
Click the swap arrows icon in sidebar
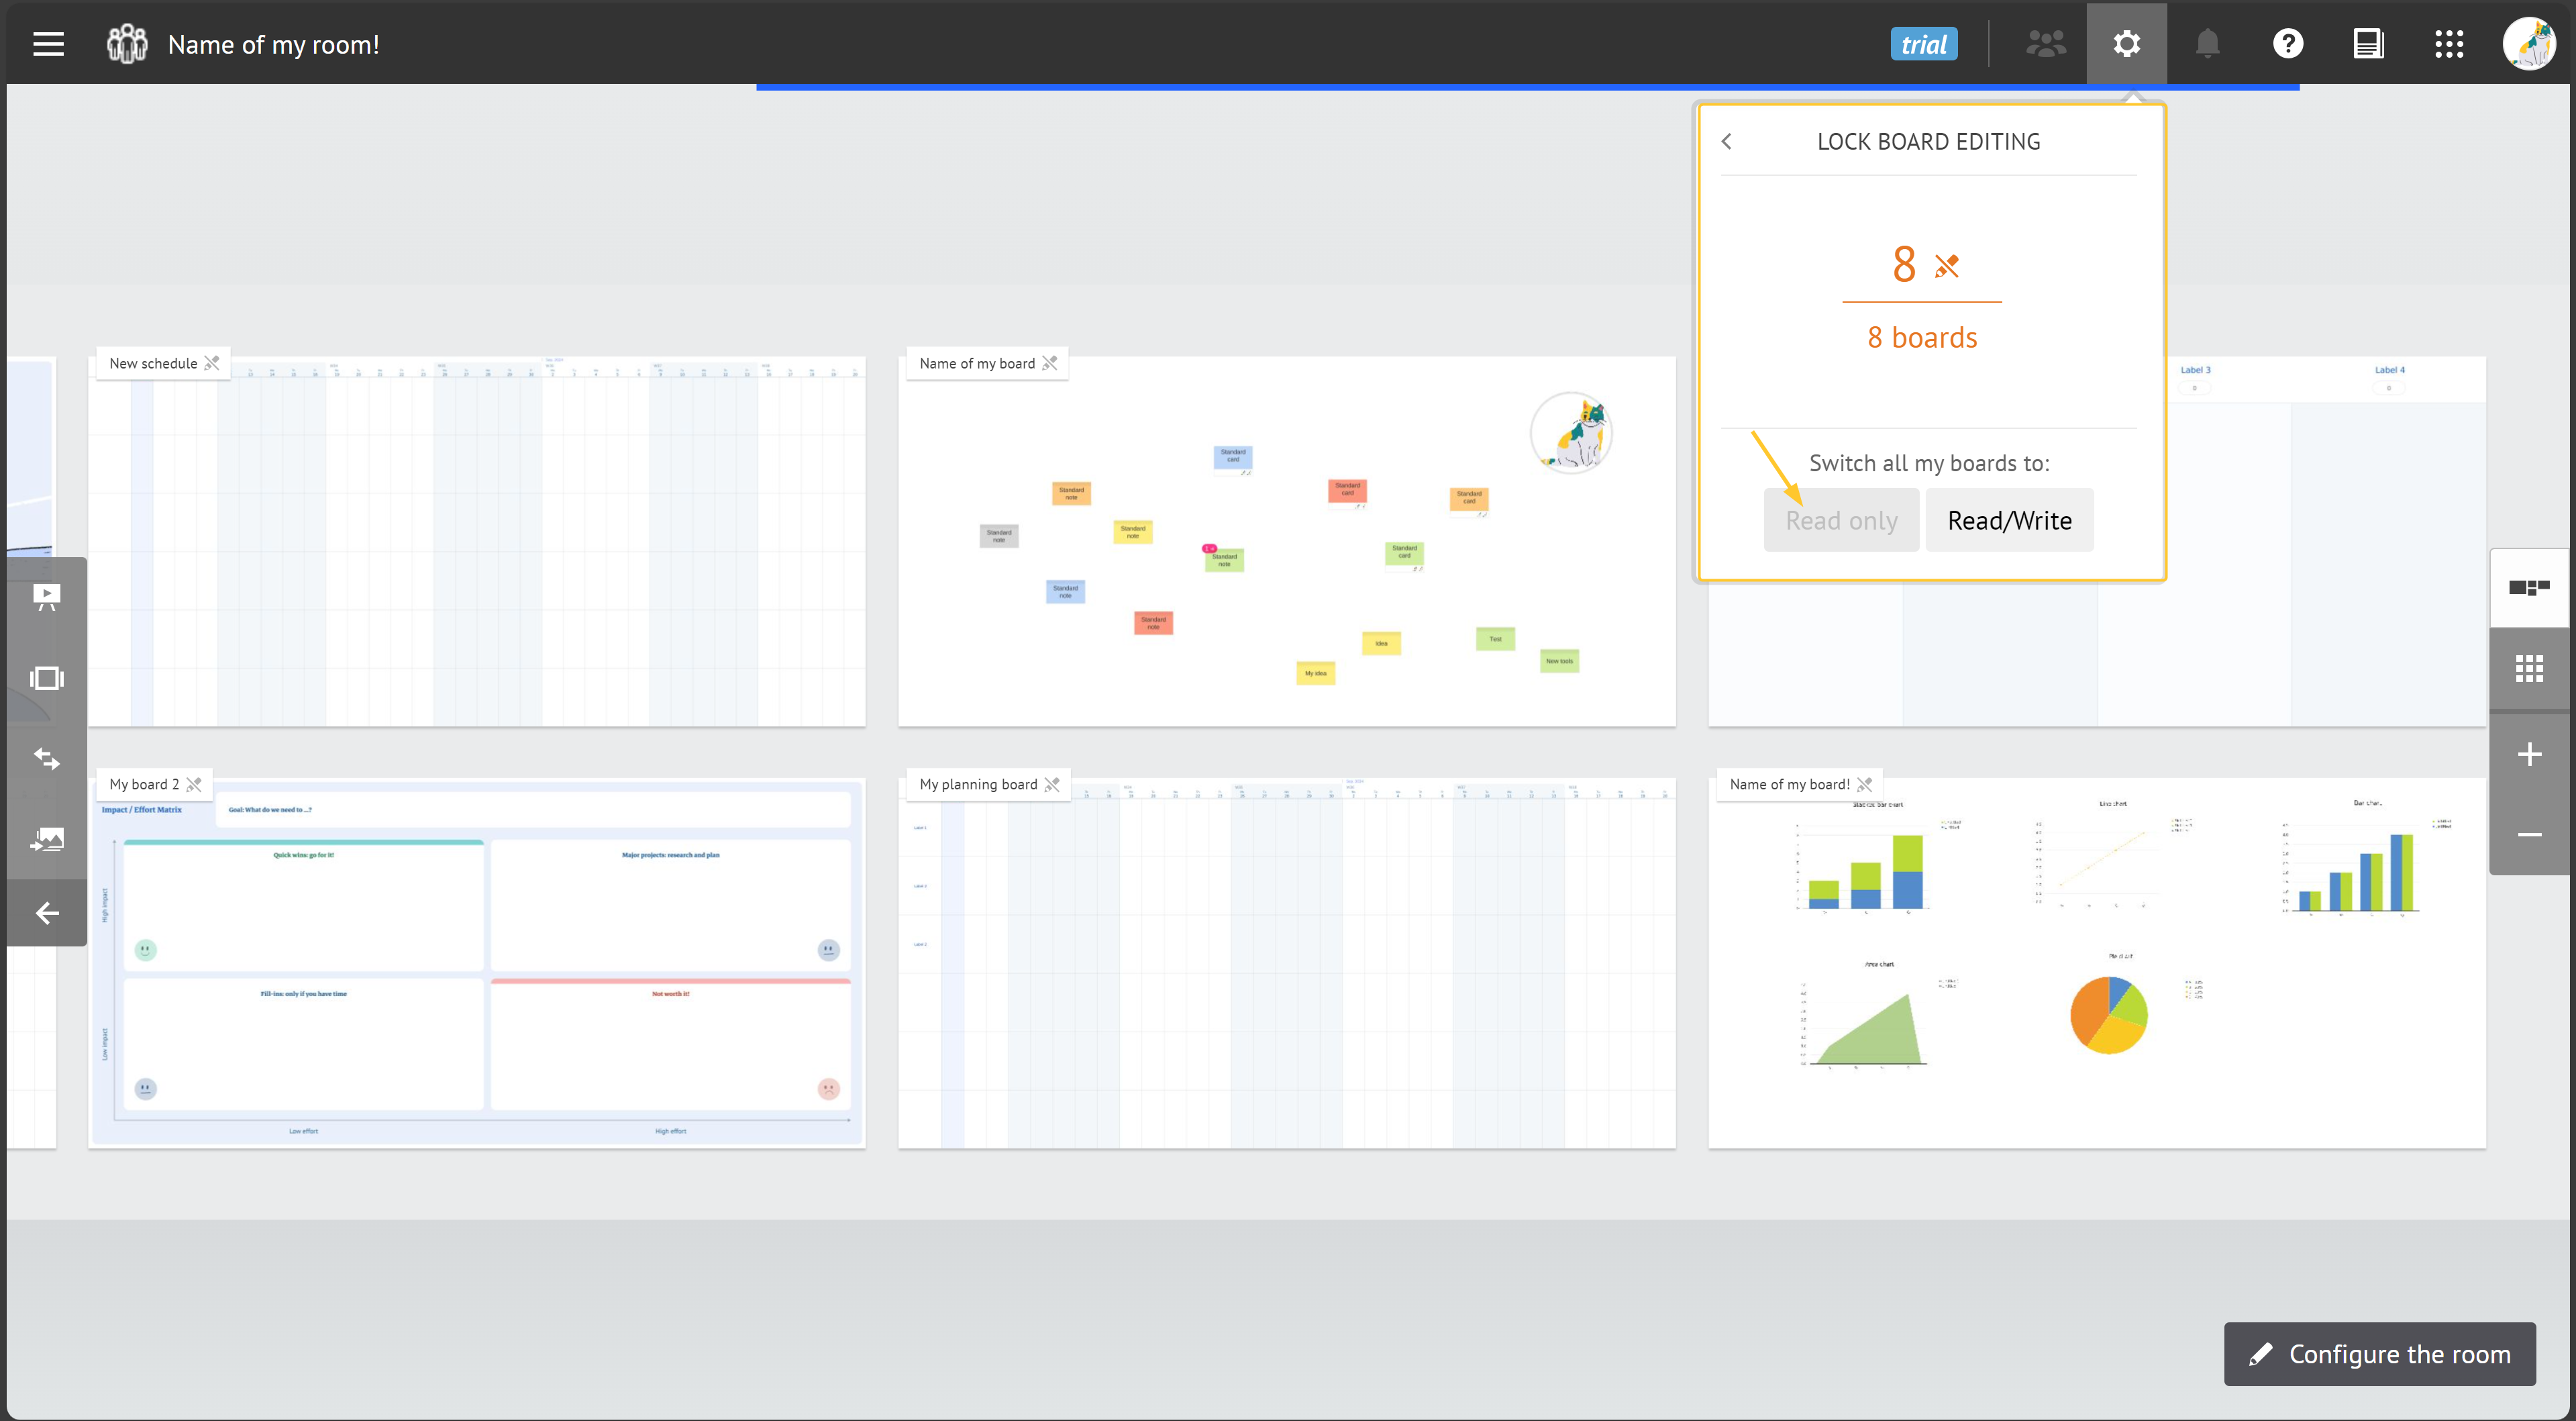point(47,759)
